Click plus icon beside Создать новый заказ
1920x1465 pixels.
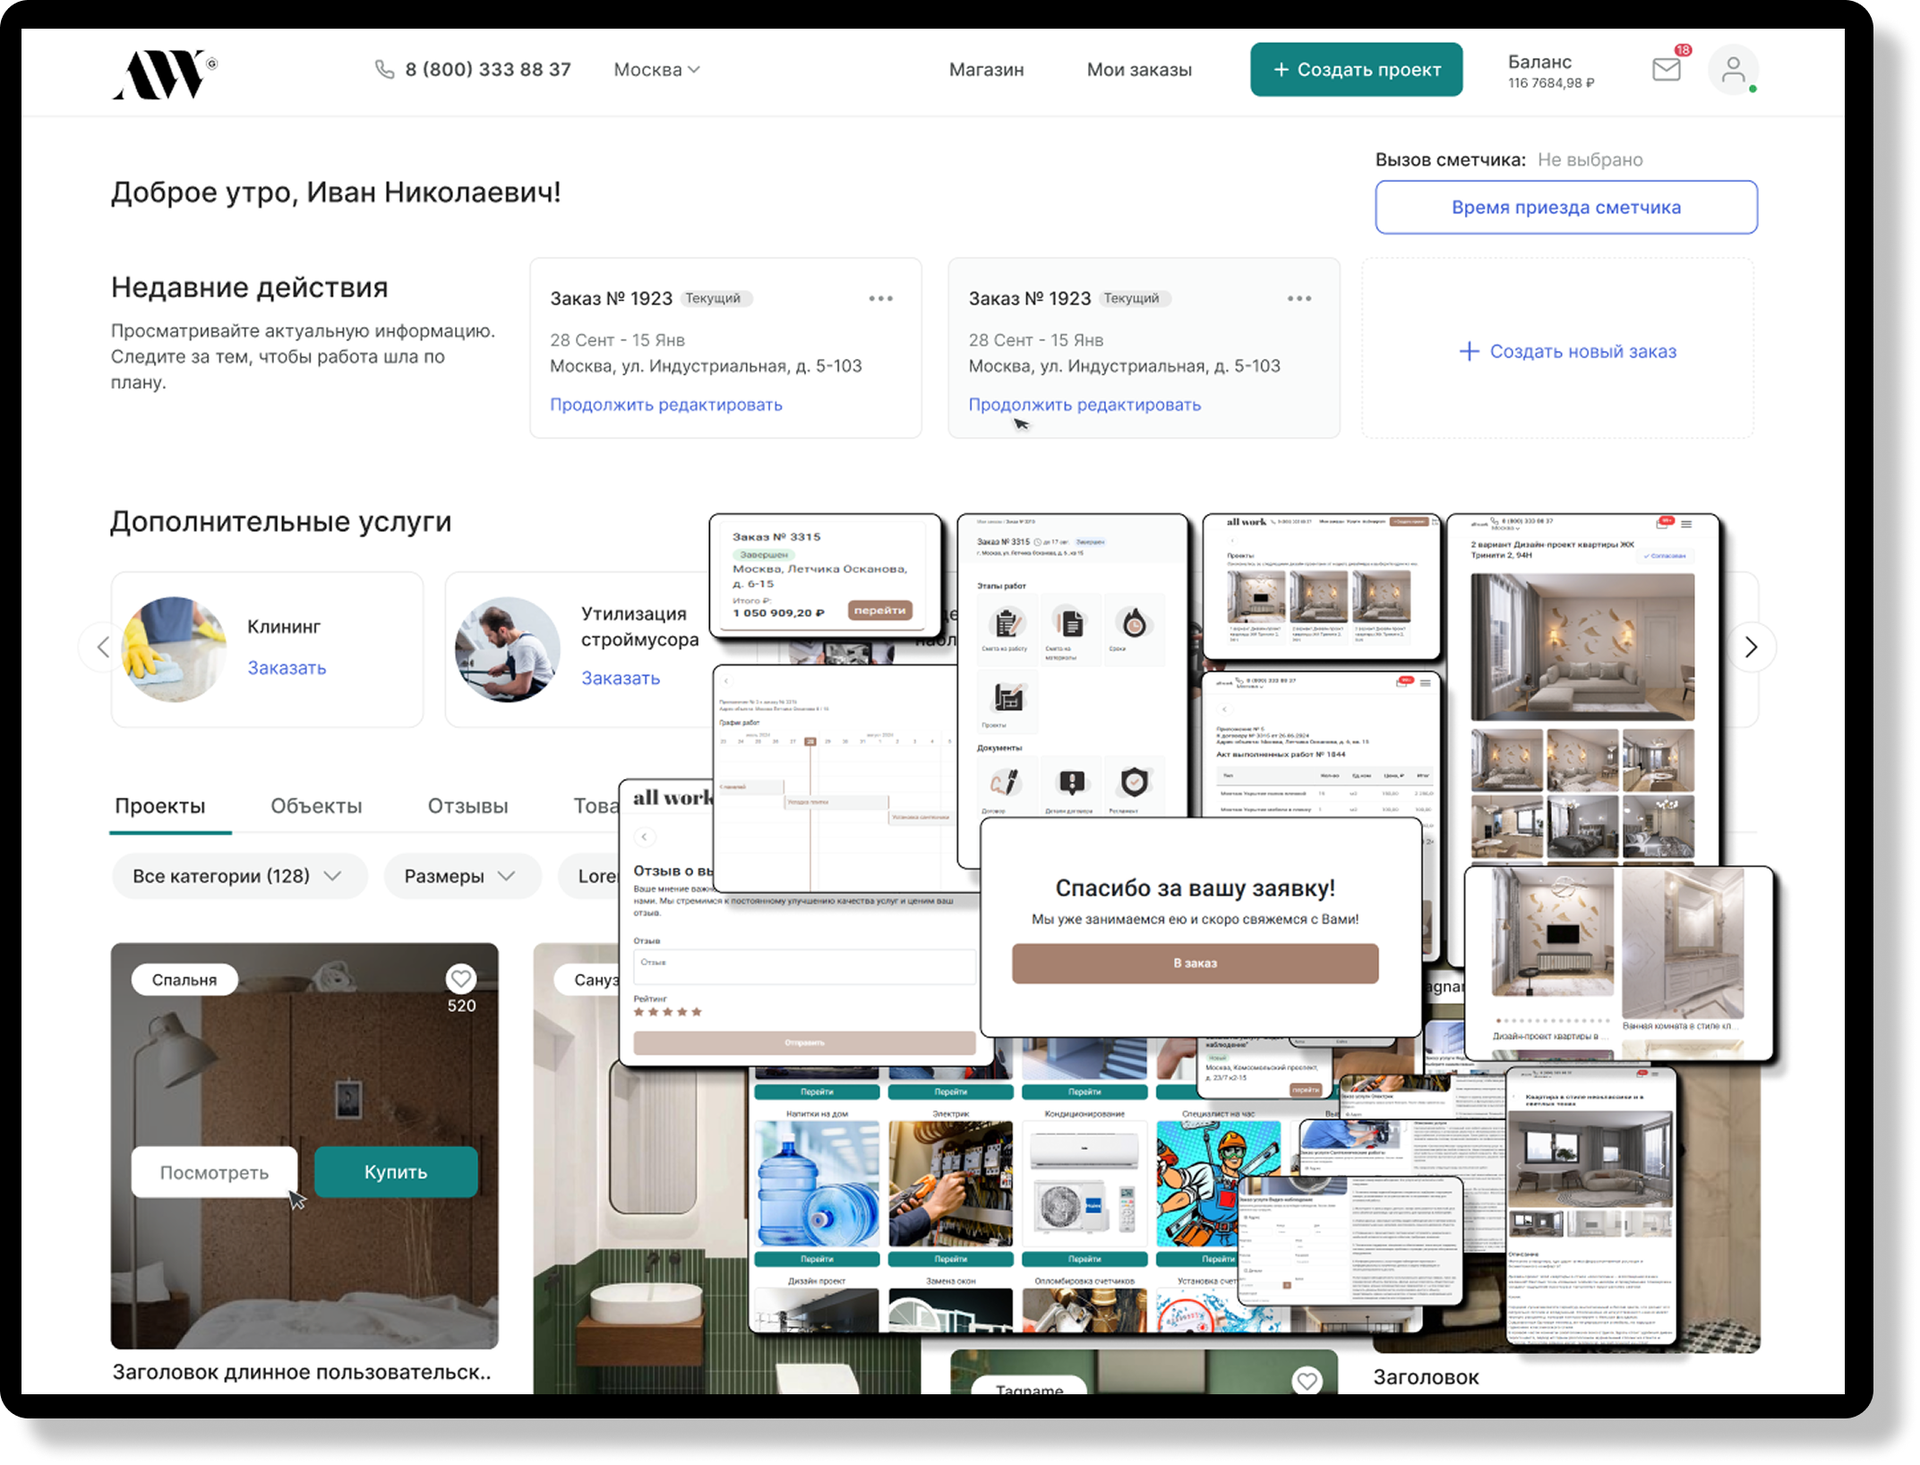click(x=1468, y=351)
